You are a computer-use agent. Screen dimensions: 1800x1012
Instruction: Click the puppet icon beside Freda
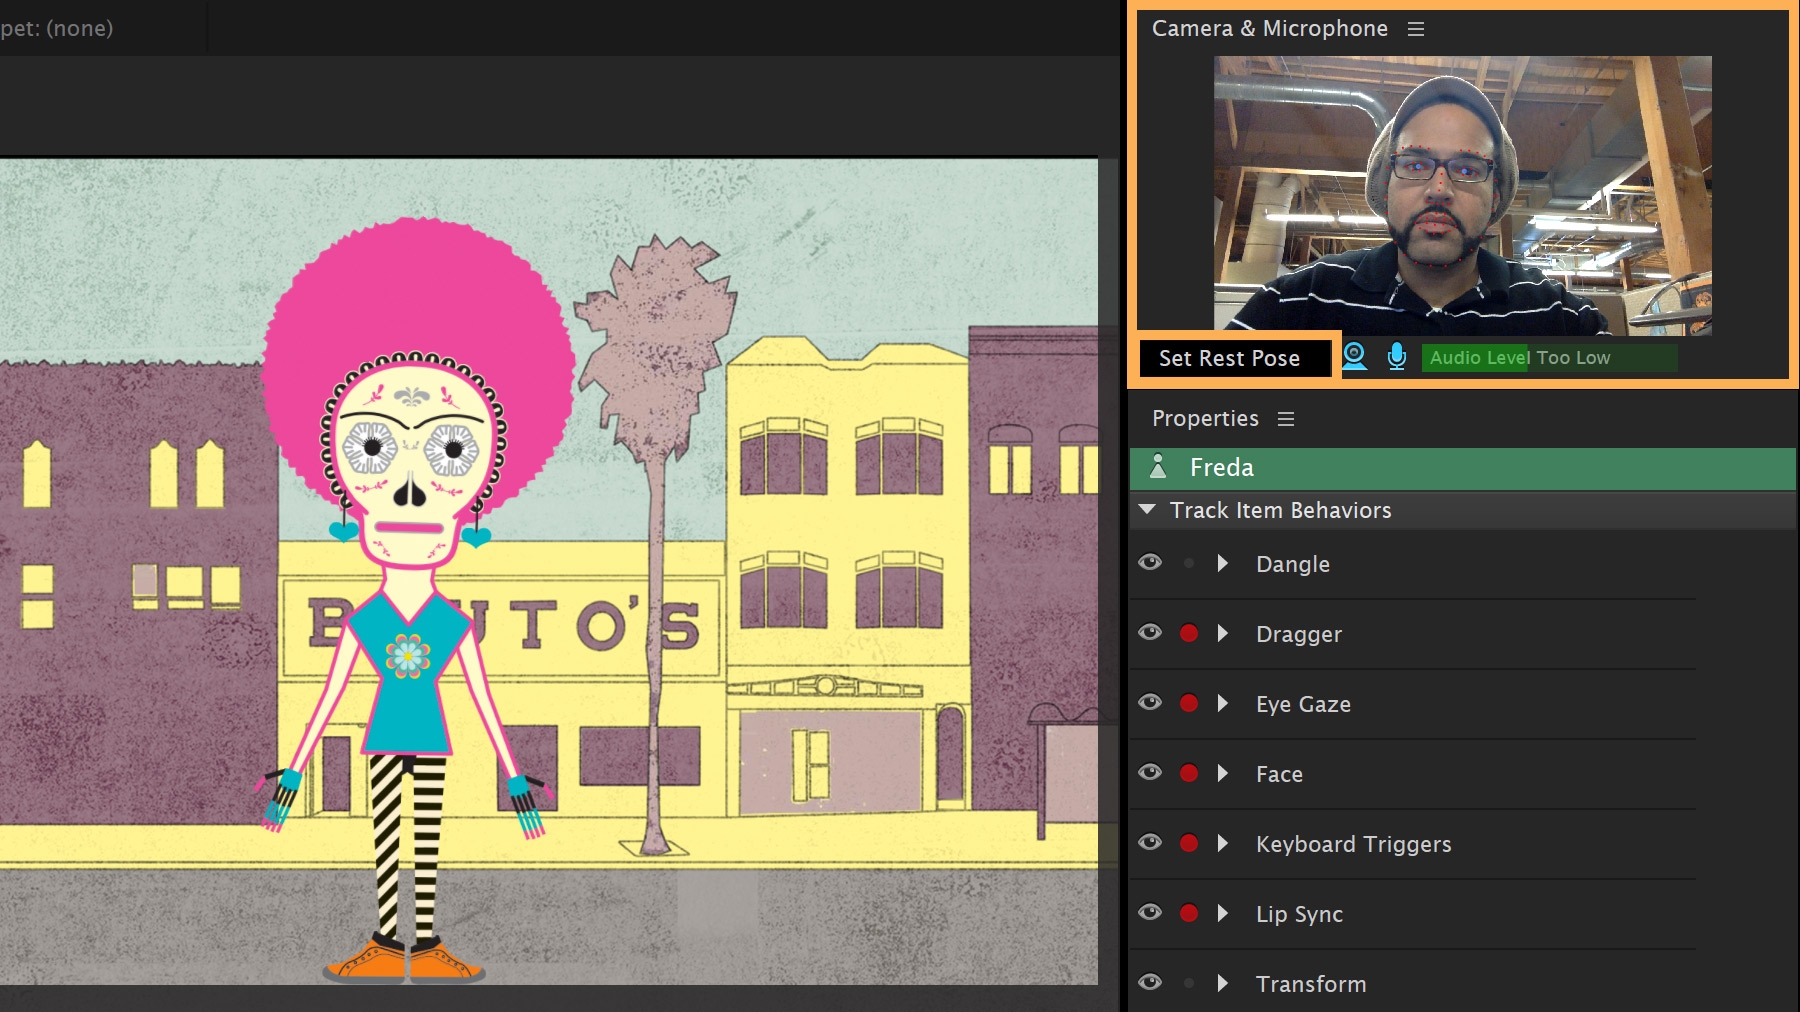pyautogui.click(x=1158, y=467)
